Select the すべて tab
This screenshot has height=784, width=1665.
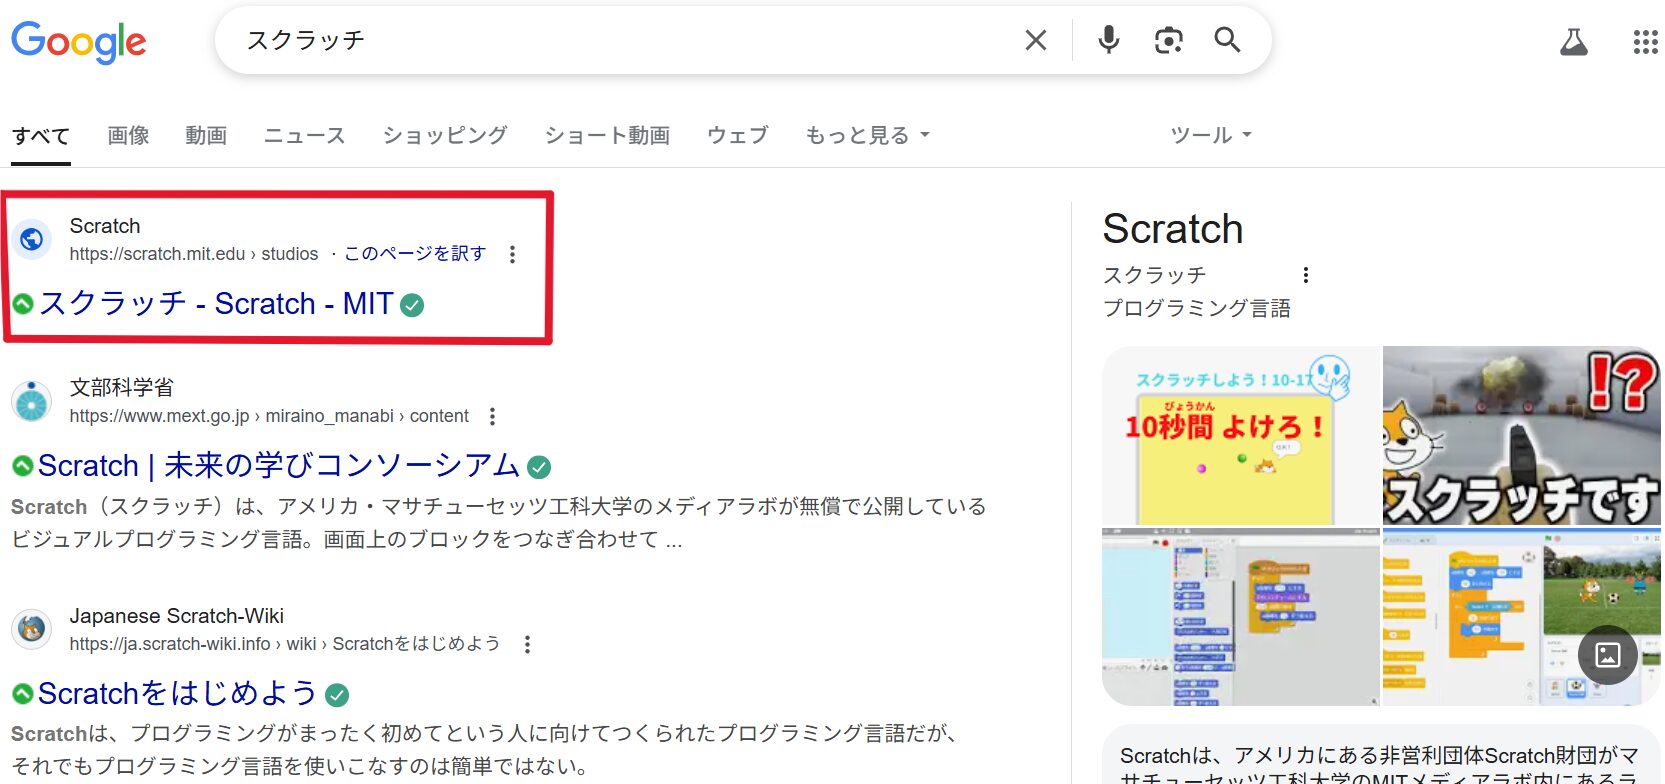pyautogui.click(x=41, y=135)
